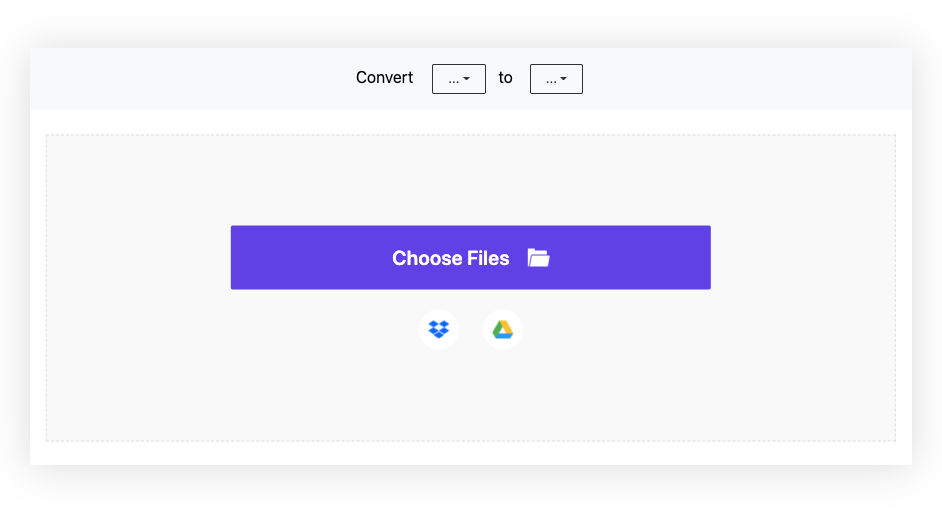Image resolution: width=942 pixels, height=513 pixels.
Task: Open the target format dropdown after to
Action: point(556,79)
